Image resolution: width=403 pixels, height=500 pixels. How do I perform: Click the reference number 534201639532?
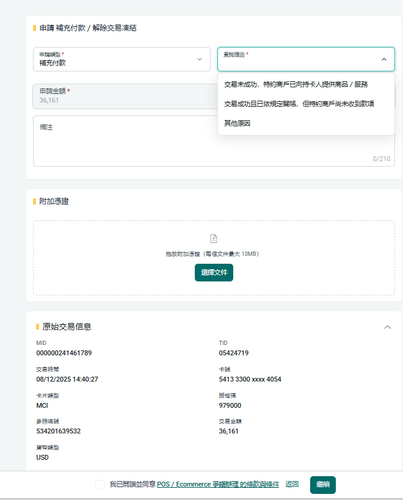click(x=58, y=431)
